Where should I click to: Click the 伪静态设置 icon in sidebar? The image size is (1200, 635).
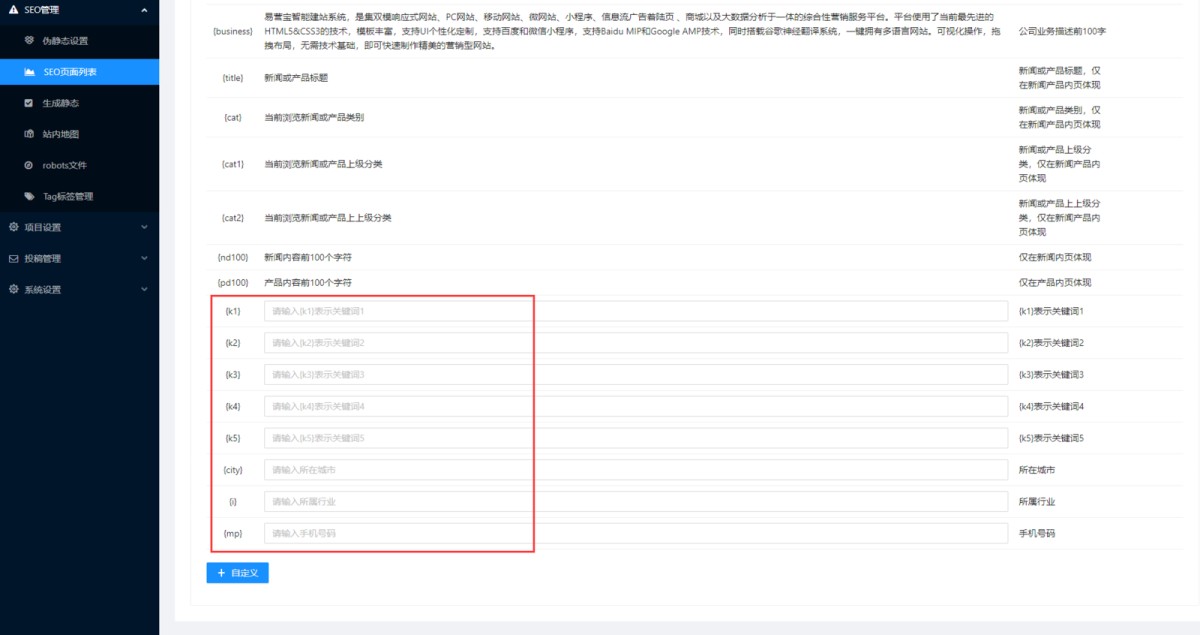tap(30, 41)
